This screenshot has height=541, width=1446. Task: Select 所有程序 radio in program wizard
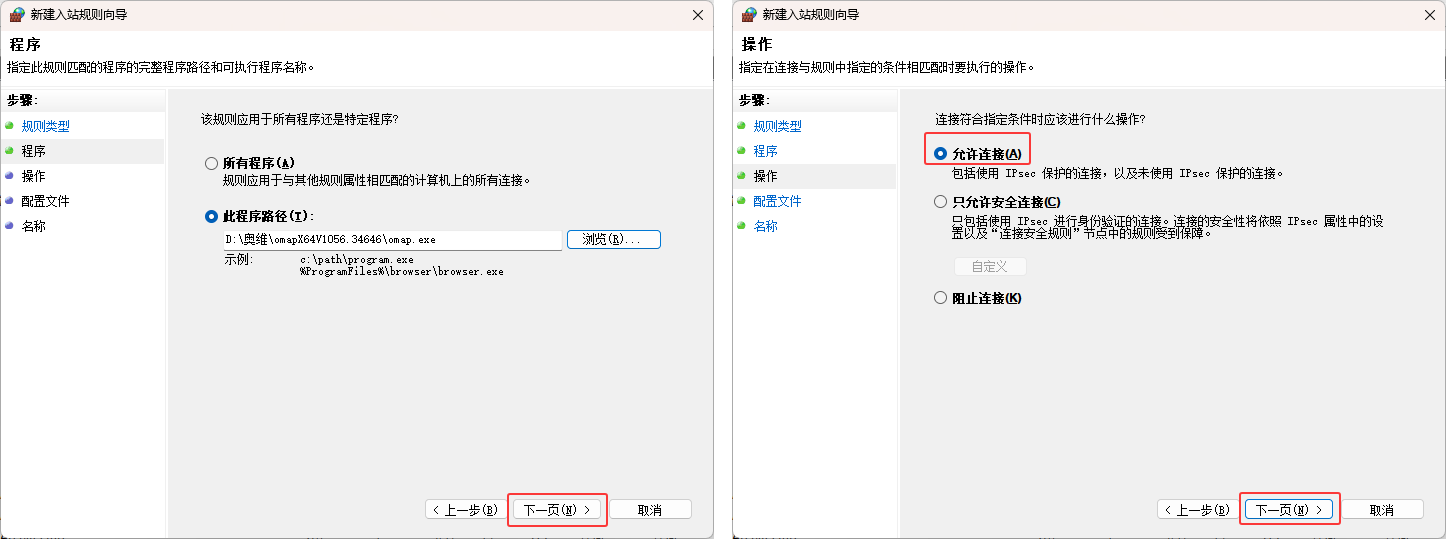pyautogui.click(x=211, y=163)
